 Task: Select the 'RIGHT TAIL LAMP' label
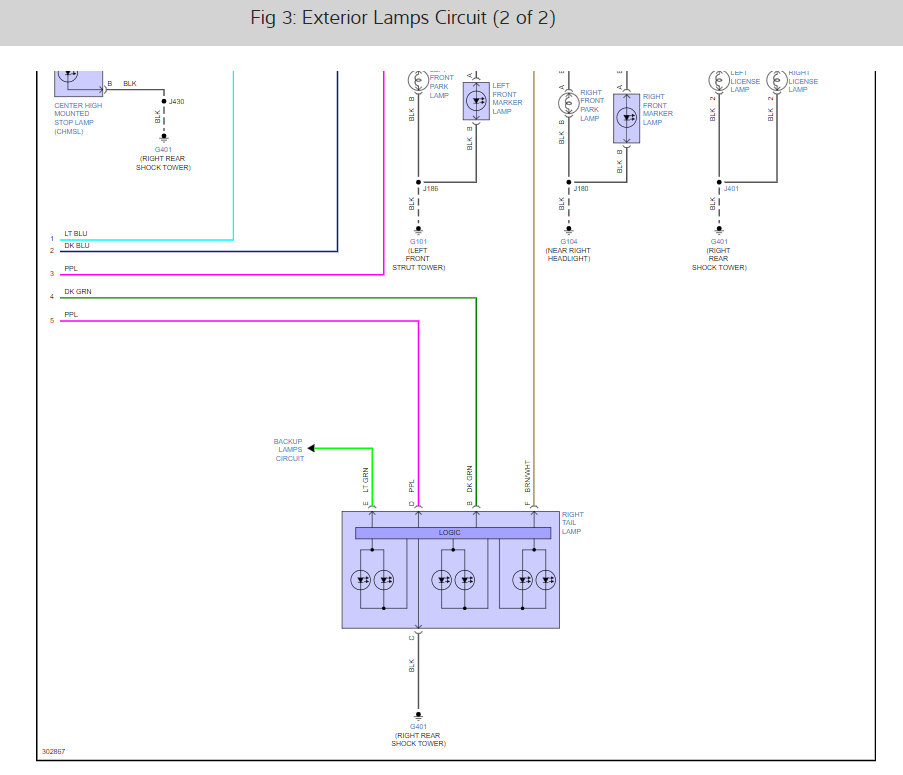(x=572, y=523)
